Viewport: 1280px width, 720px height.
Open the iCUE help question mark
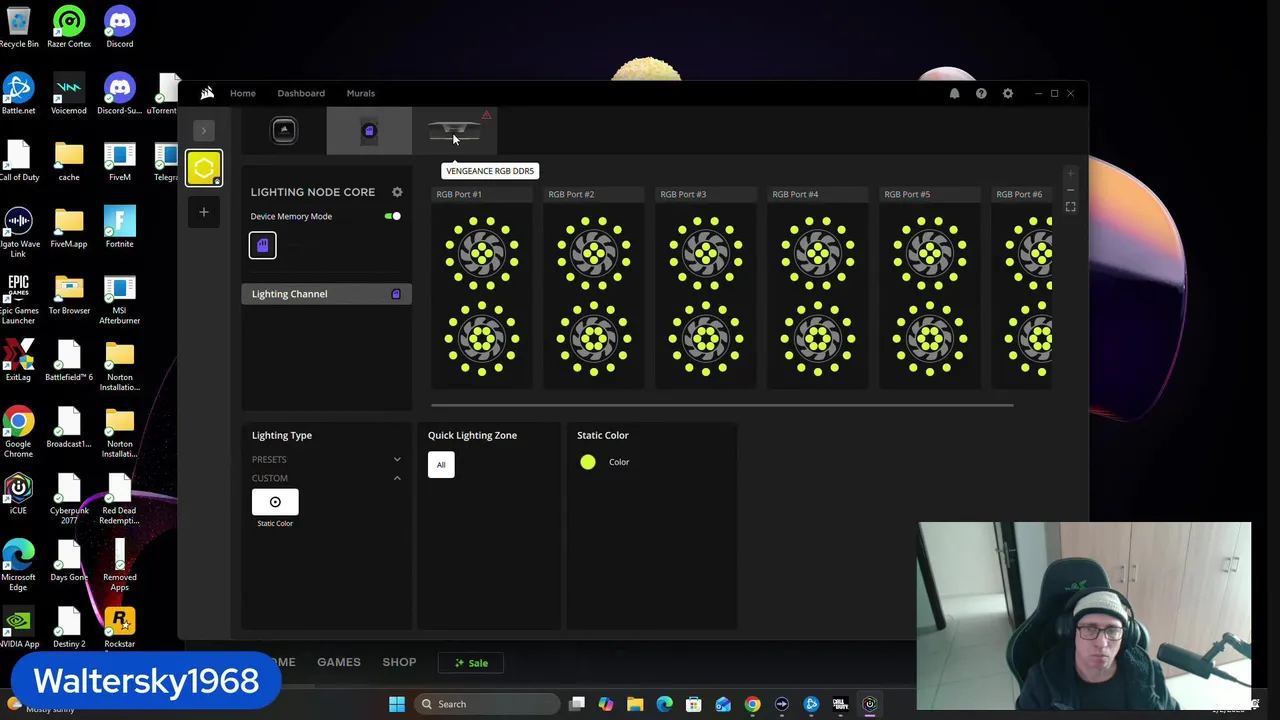coord(981,93)
